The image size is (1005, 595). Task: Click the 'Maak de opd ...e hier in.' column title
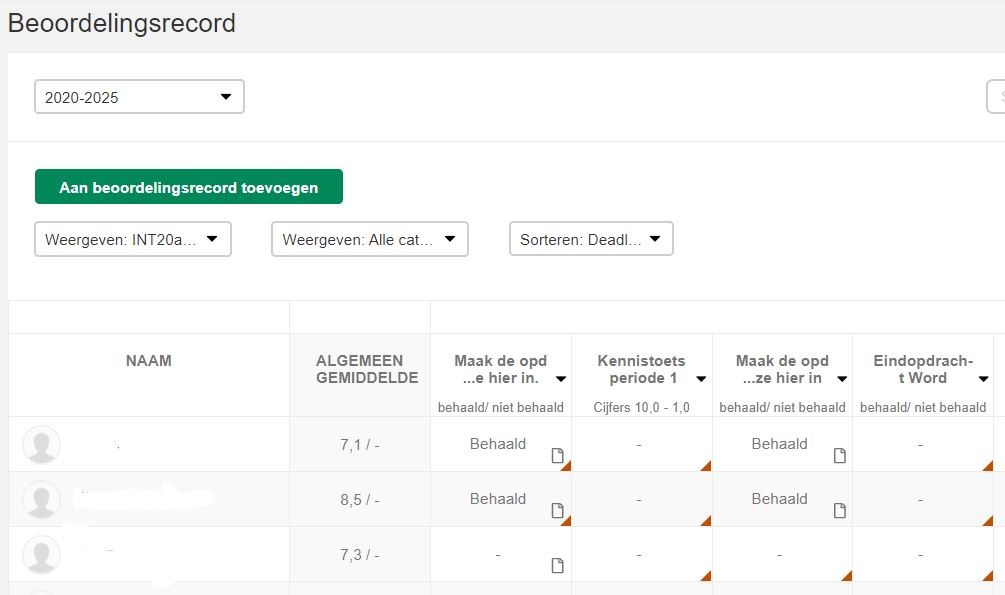point(501,369)
